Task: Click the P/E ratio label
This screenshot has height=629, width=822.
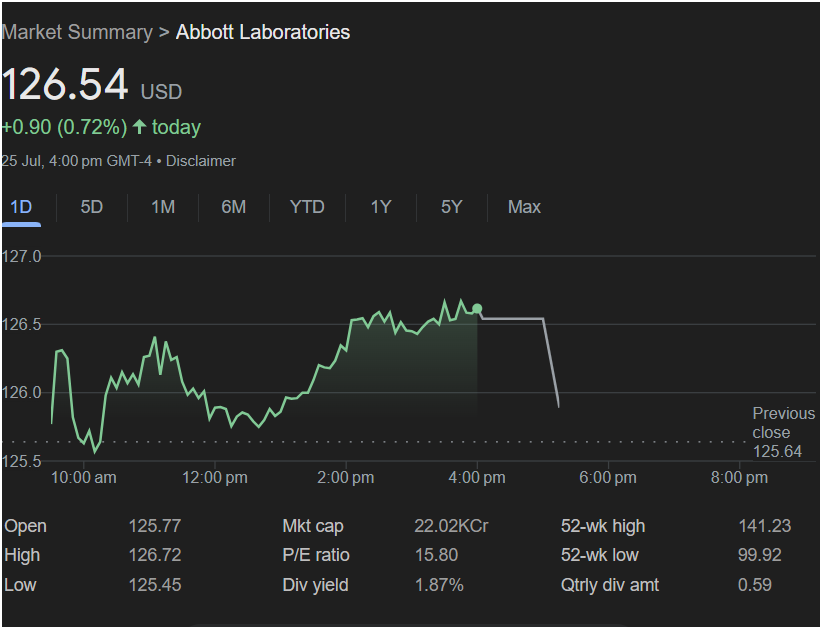Action: tap(316, 555)
